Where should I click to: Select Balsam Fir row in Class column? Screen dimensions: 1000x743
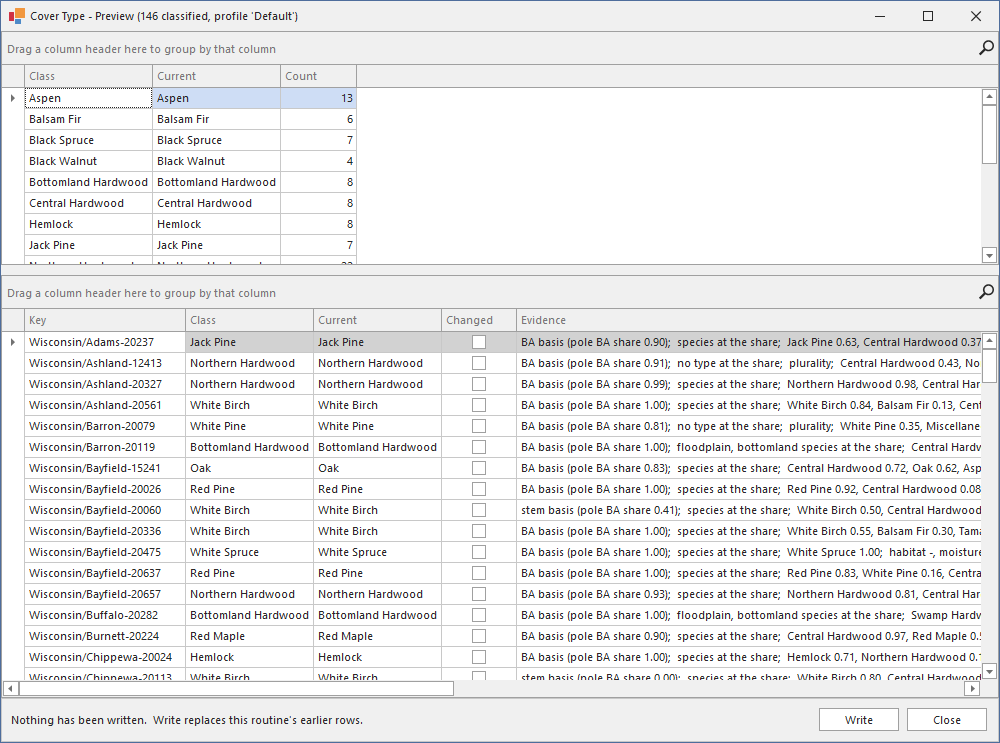[89, 119]
